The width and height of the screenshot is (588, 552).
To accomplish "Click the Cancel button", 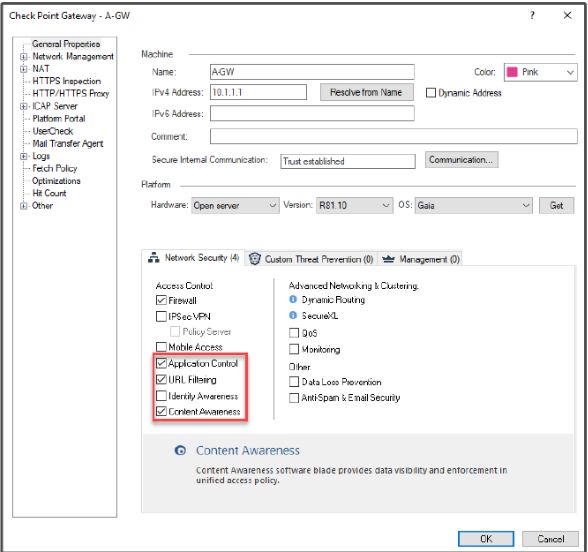I will pyautogui.click(x=550, y=539).
